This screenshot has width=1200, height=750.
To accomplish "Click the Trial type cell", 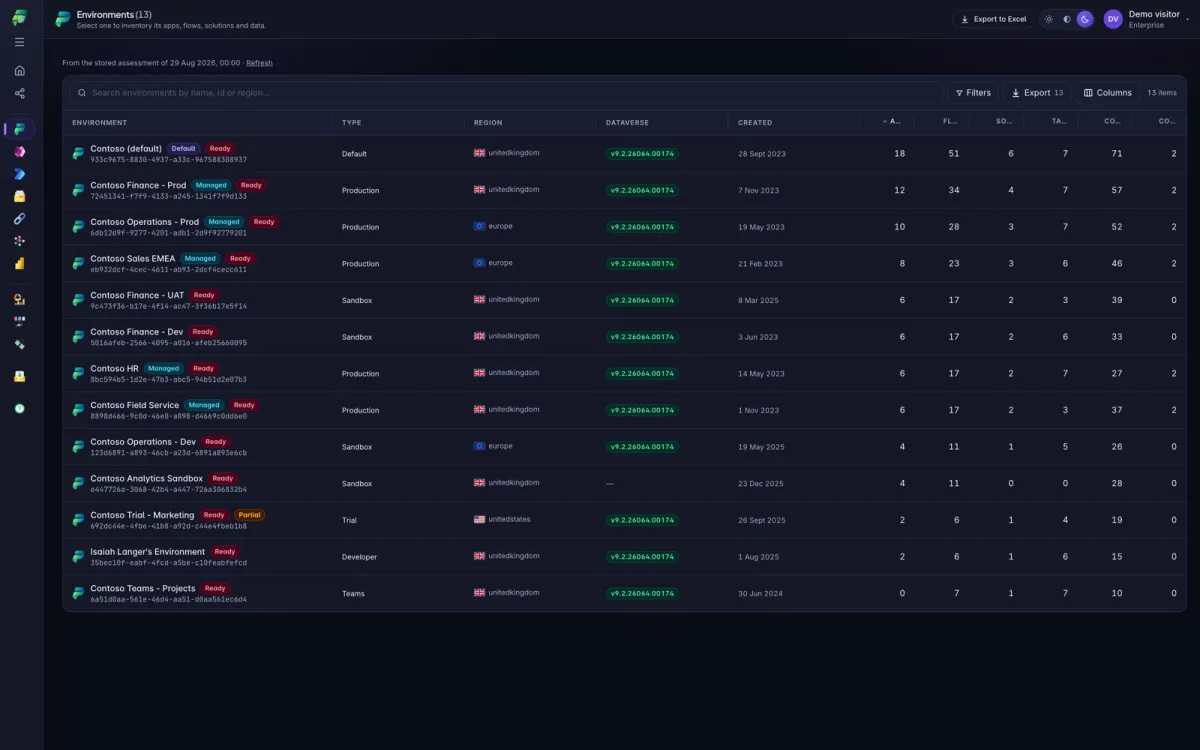I will click(349, 520).
